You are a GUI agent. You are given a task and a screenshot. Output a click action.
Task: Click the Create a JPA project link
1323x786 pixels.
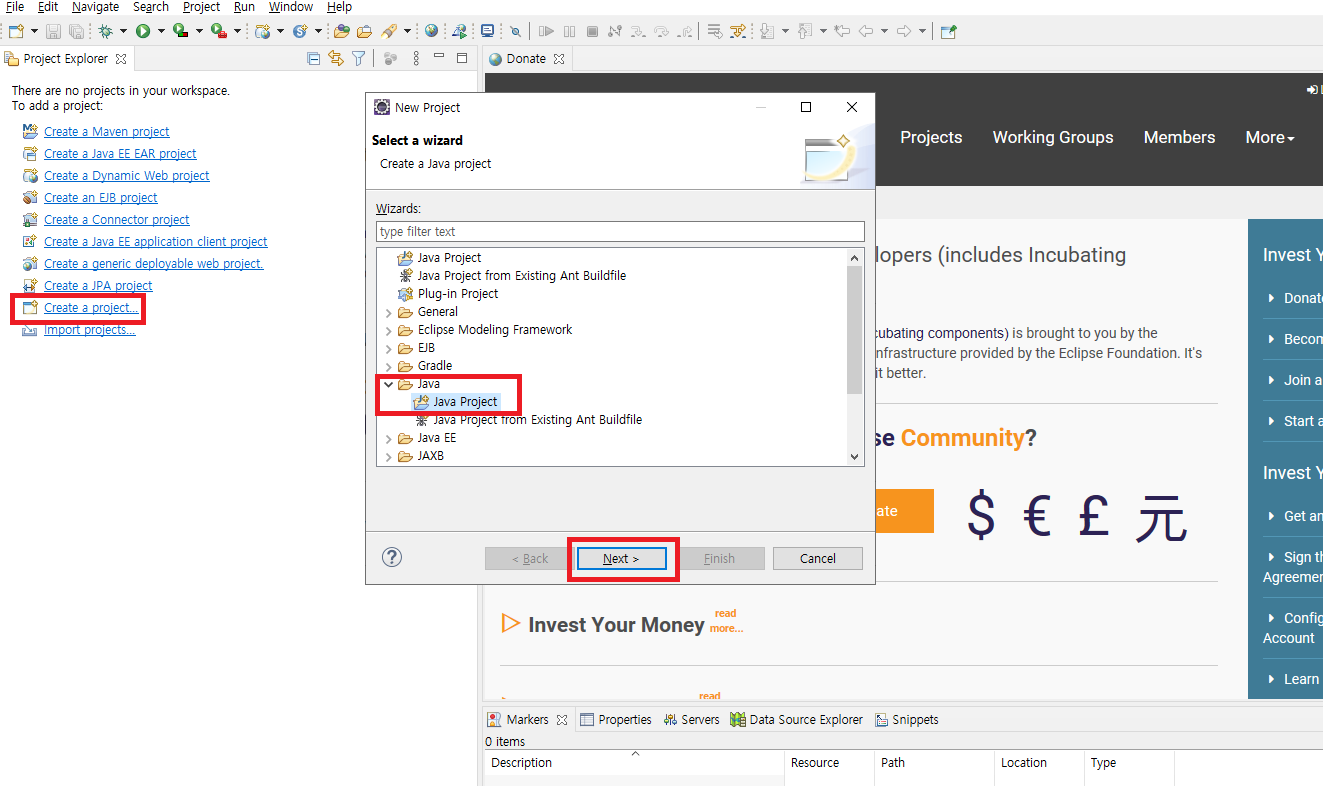[x=98, y=286]
